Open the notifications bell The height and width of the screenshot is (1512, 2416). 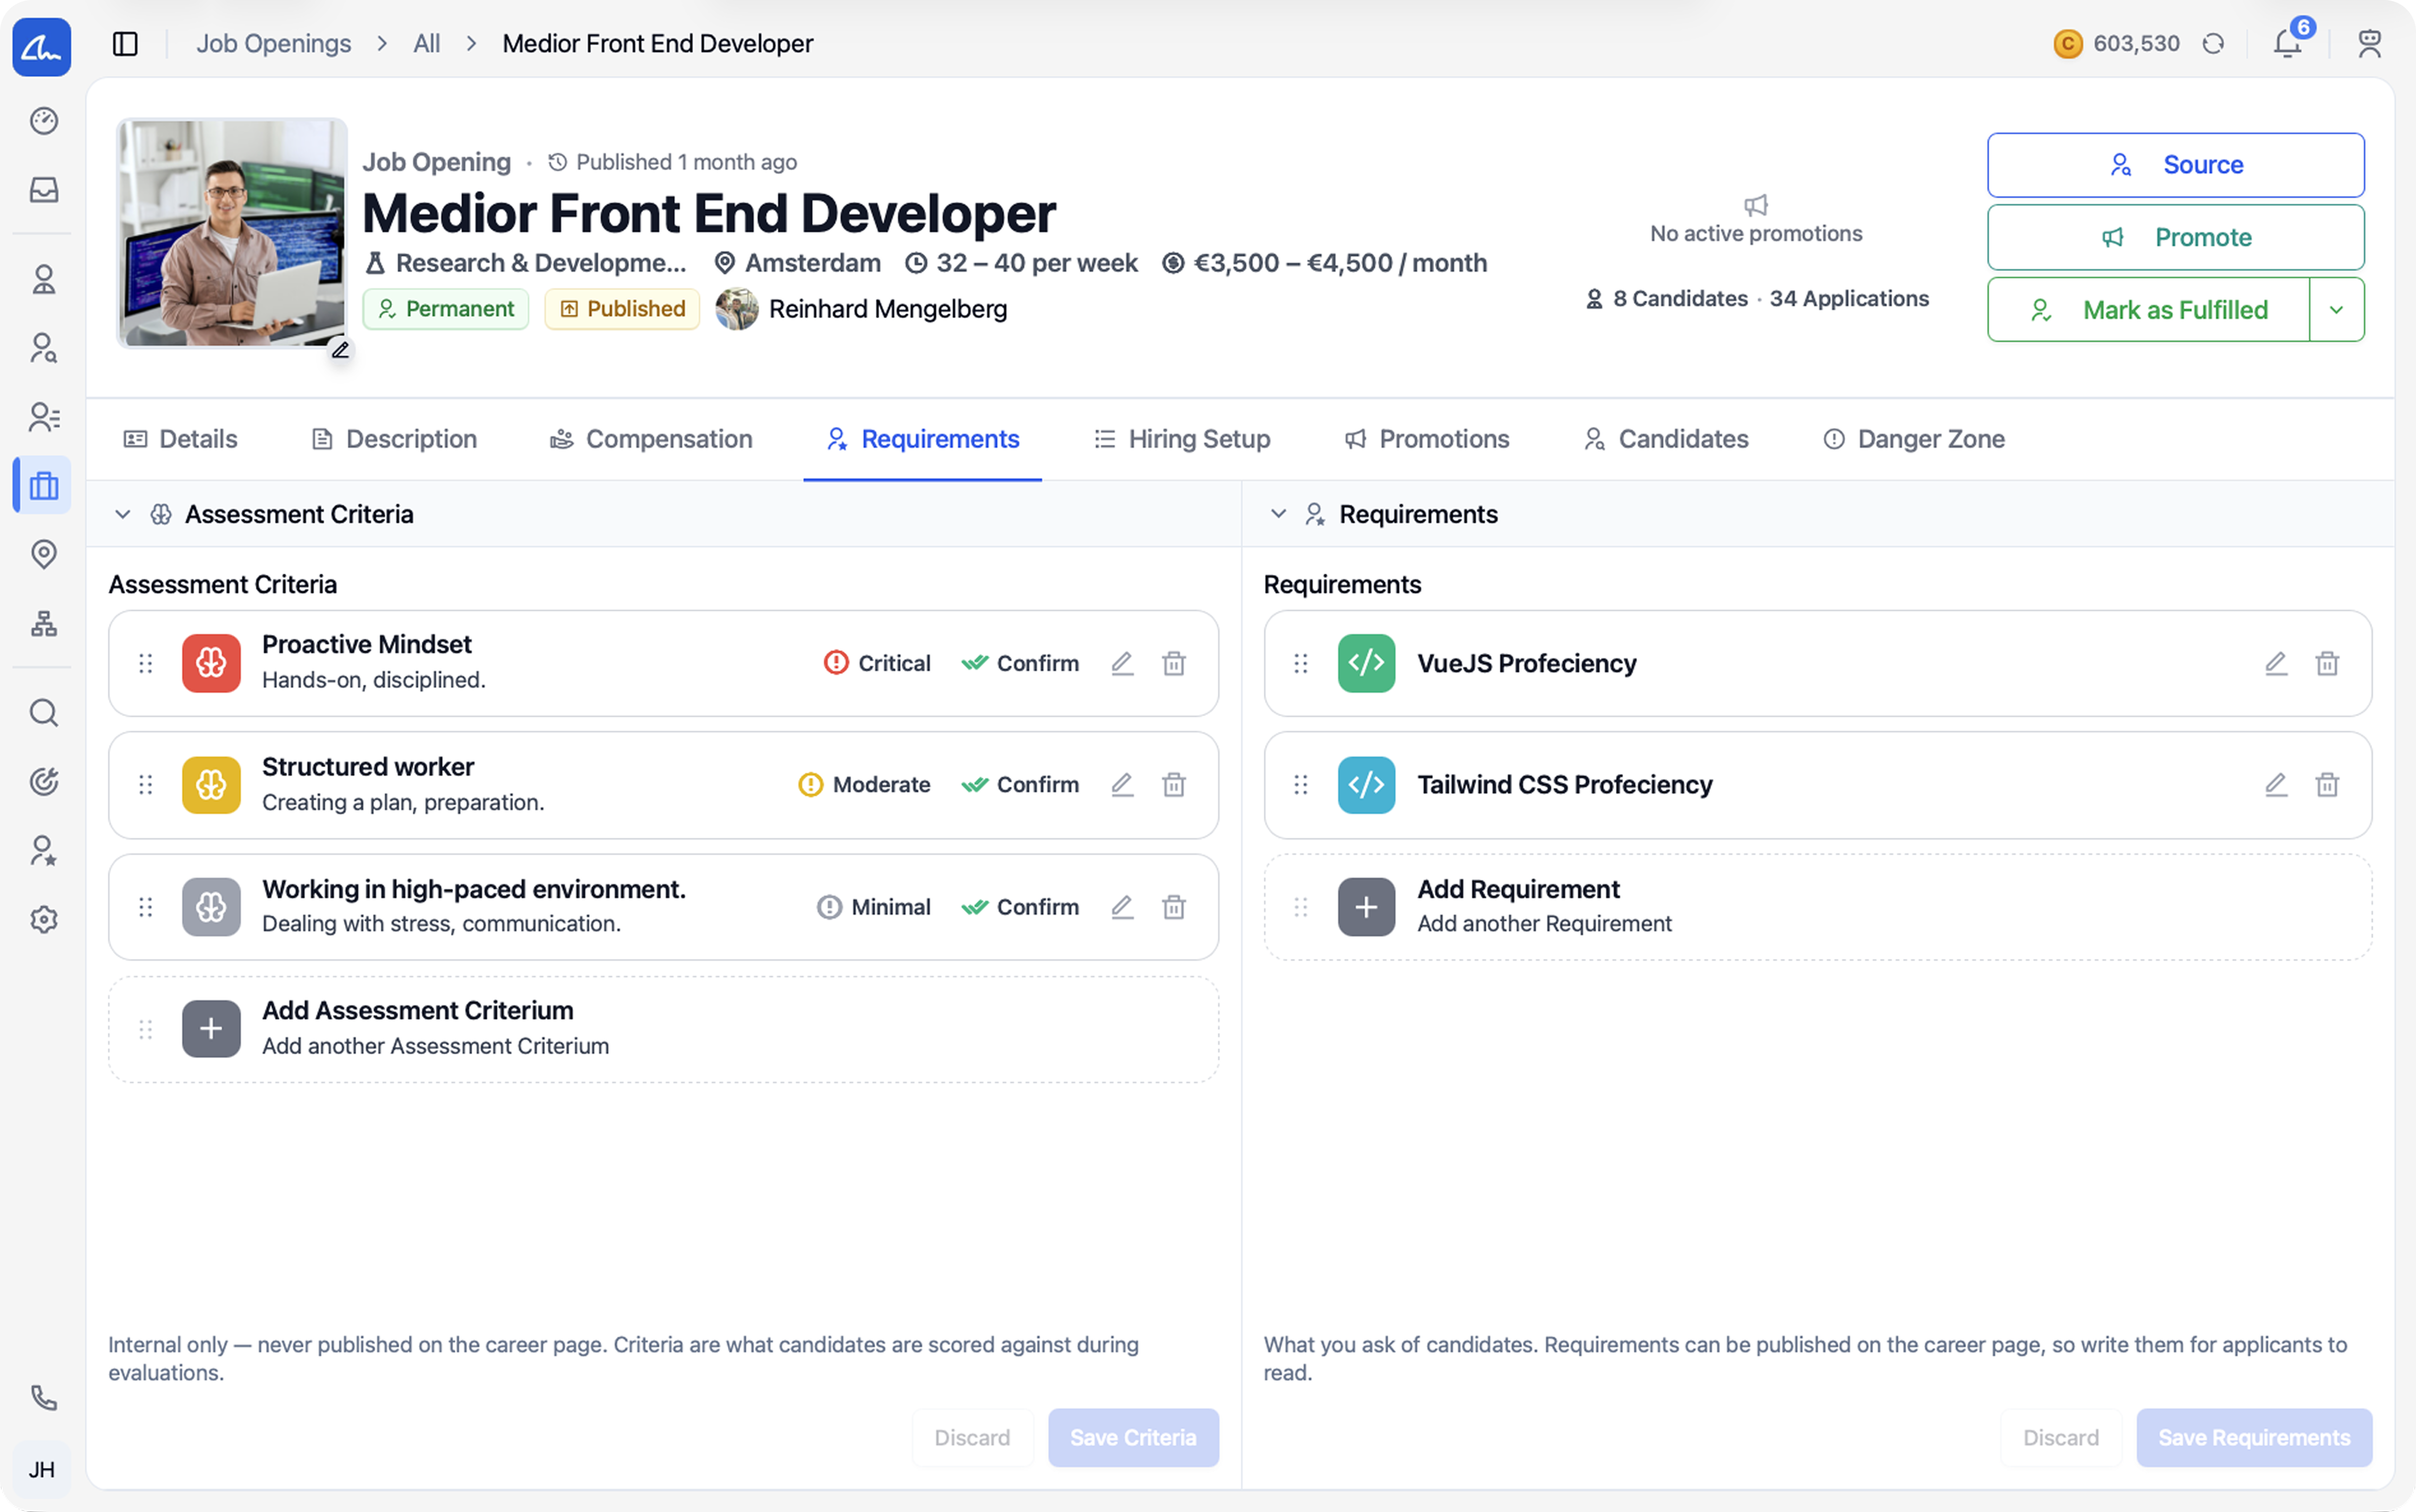(x=2287, y=44)
